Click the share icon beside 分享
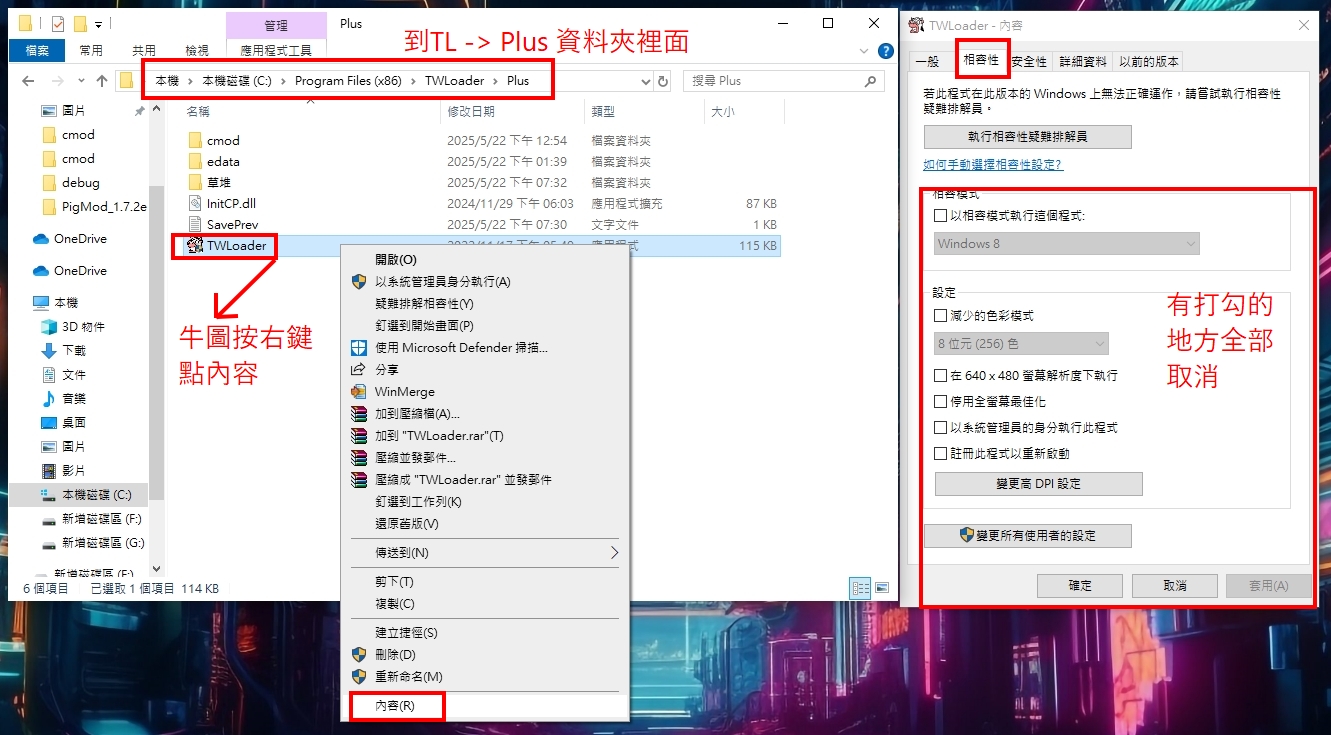The image size is (1331, 735). 359,370
